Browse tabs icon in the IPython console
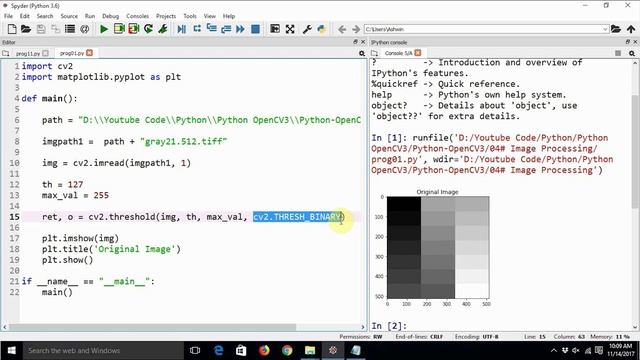Viewport: 640px width, 360px height. tap(374, 53)
